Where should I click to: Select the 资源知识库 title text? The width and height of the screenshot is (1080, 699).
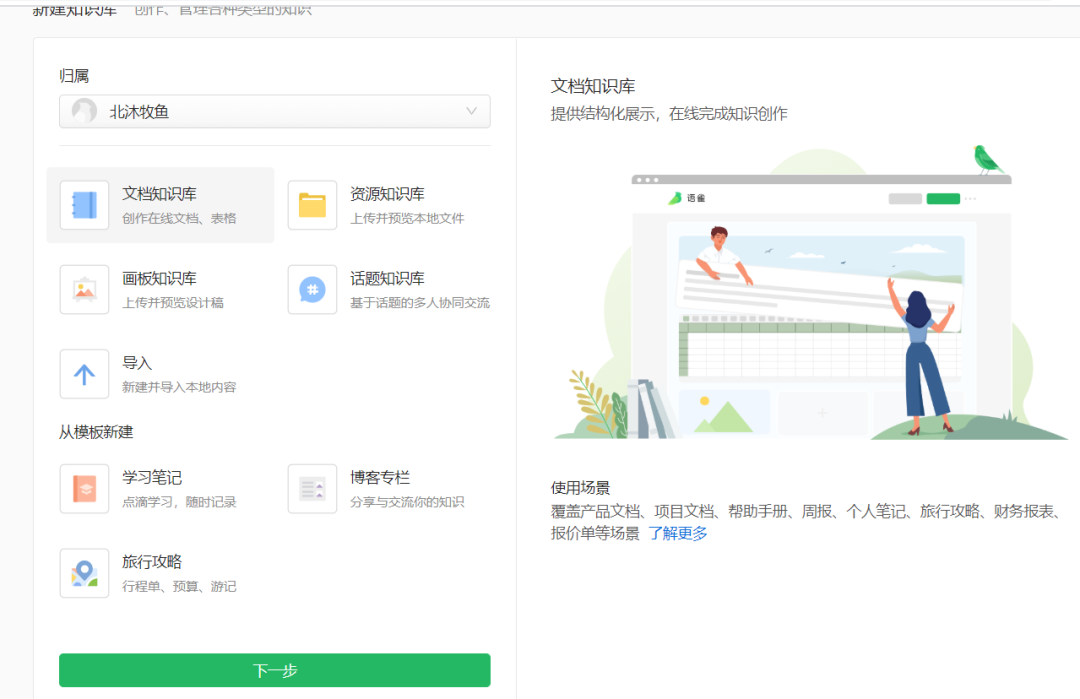coord(387,194)
